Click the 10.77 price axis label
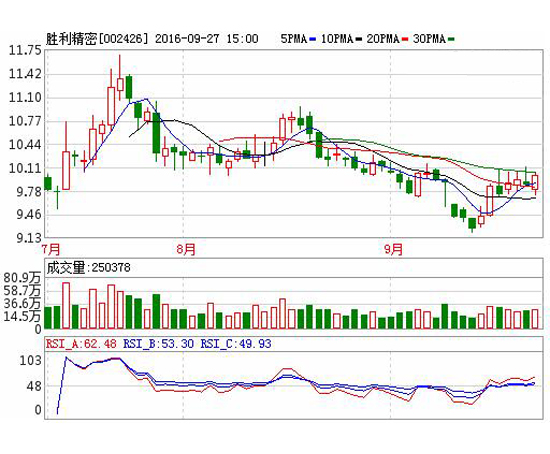Viewport: 550px width, 454px height. coord(25,121)
